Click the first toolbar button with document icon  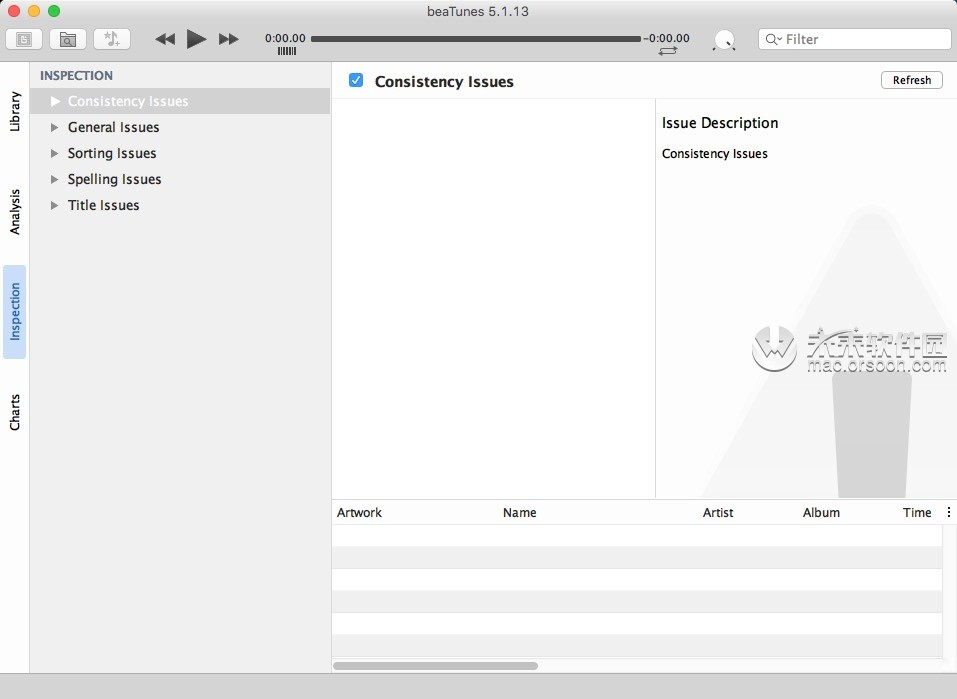pos(24,39)
